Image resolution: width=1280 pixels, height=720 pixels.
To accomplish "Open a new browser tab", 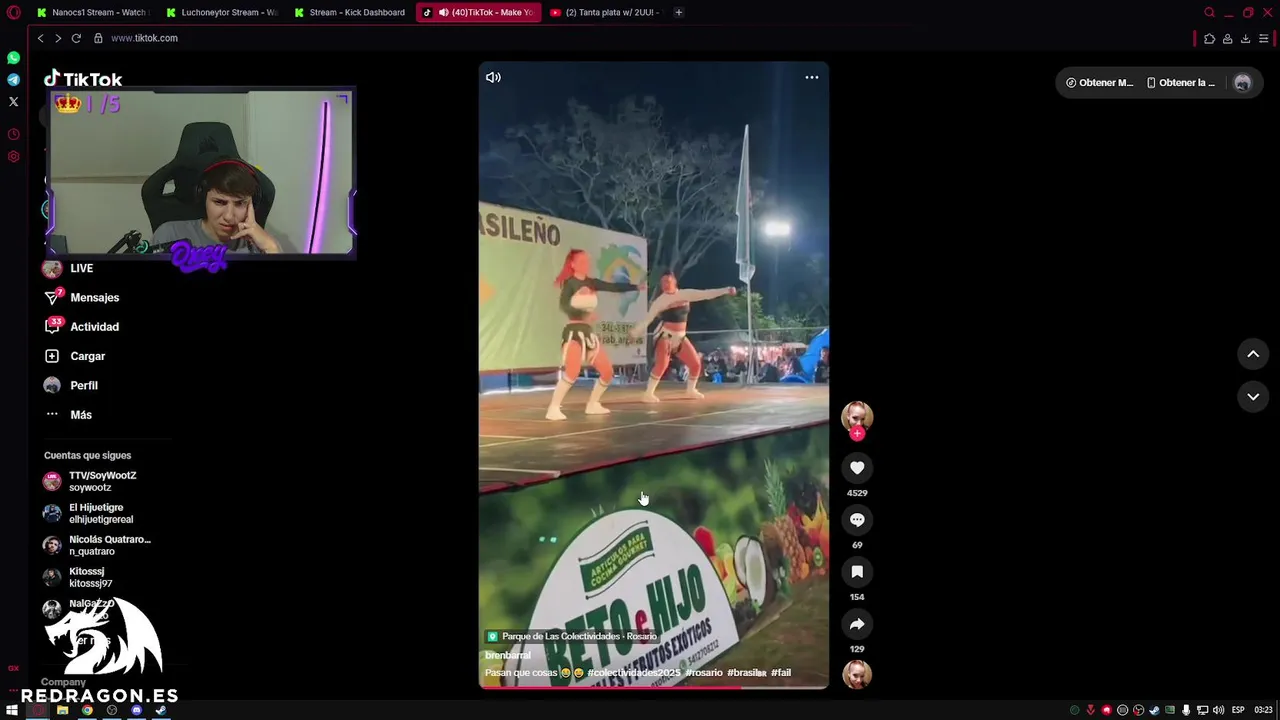I will (x=678, y=12).
